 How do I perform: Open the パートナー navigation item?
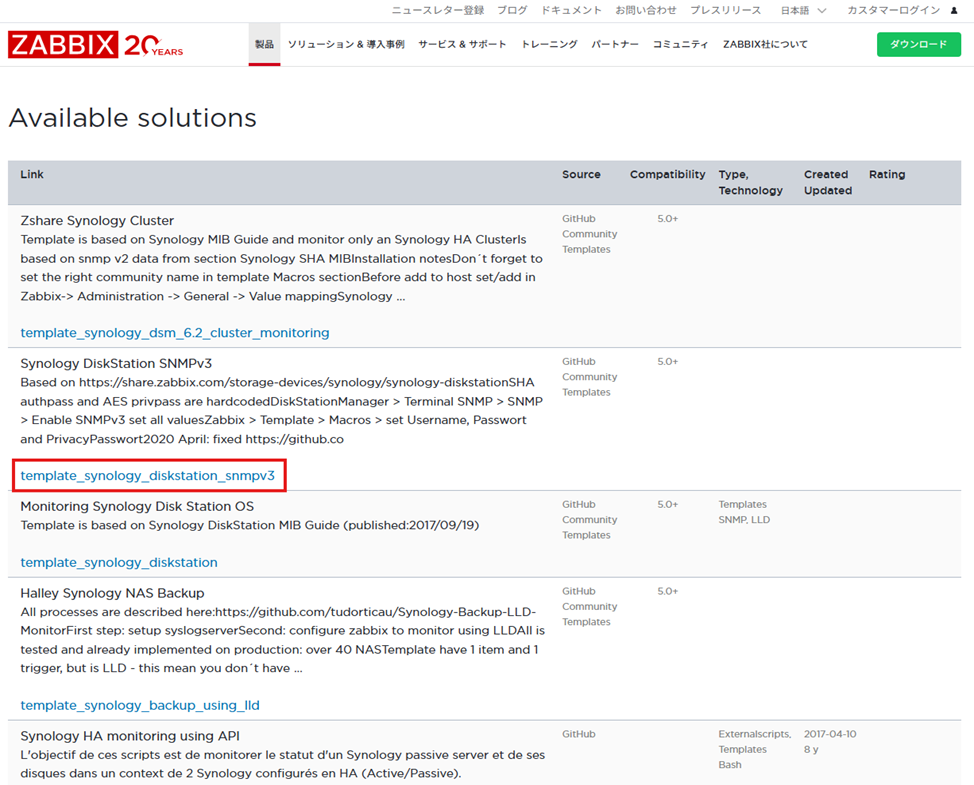(x=615, y=45)
